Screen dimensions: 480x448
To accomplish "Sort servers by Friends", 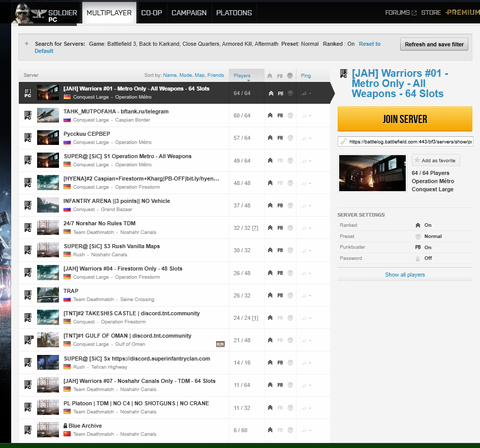I will 216,75.
